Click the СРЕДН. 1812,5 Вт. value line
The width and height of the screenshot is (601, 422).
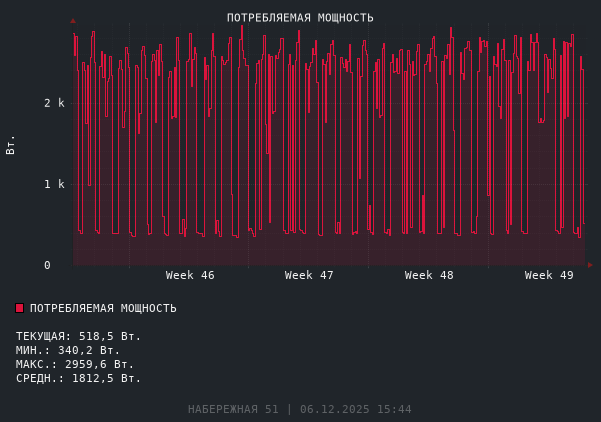pyautogui.click(x=78, y=378)
